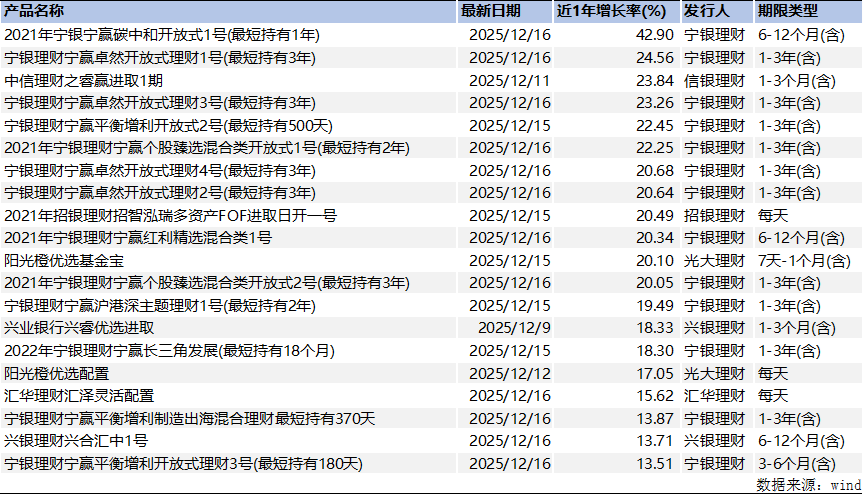Select product 宁银理财宁赢卓然开放式理财3号
This screenshot has height=495, width=865.
pyautogui.click(x=160, y=103)
